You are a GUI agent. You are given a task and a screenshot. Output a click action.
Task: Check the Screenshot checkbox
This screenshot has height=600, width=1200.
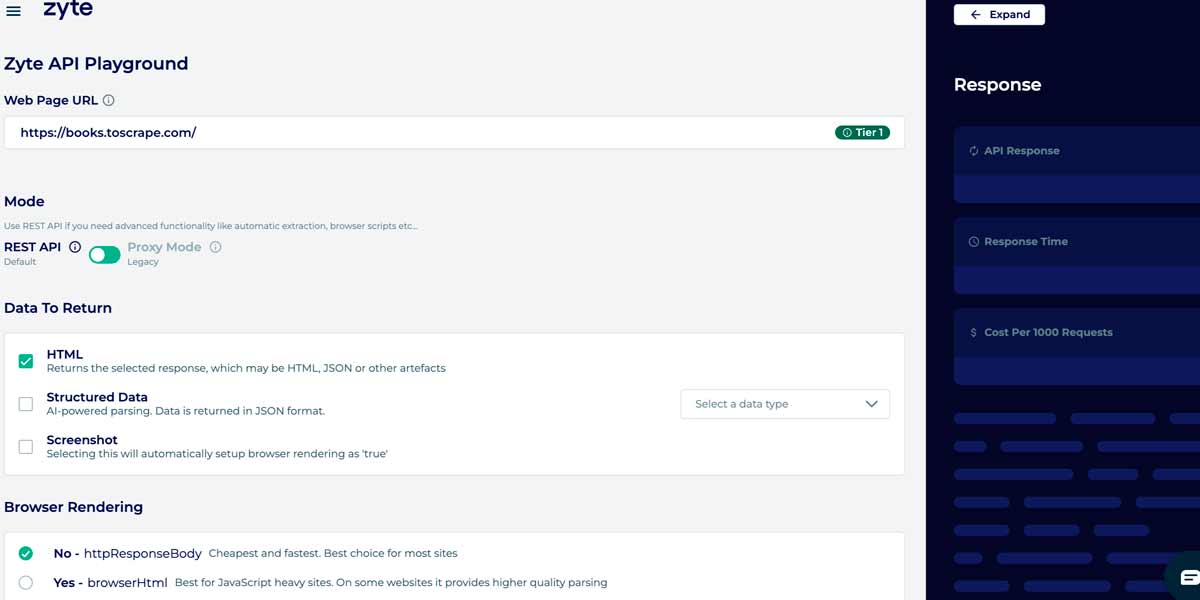tap(26, 447)
